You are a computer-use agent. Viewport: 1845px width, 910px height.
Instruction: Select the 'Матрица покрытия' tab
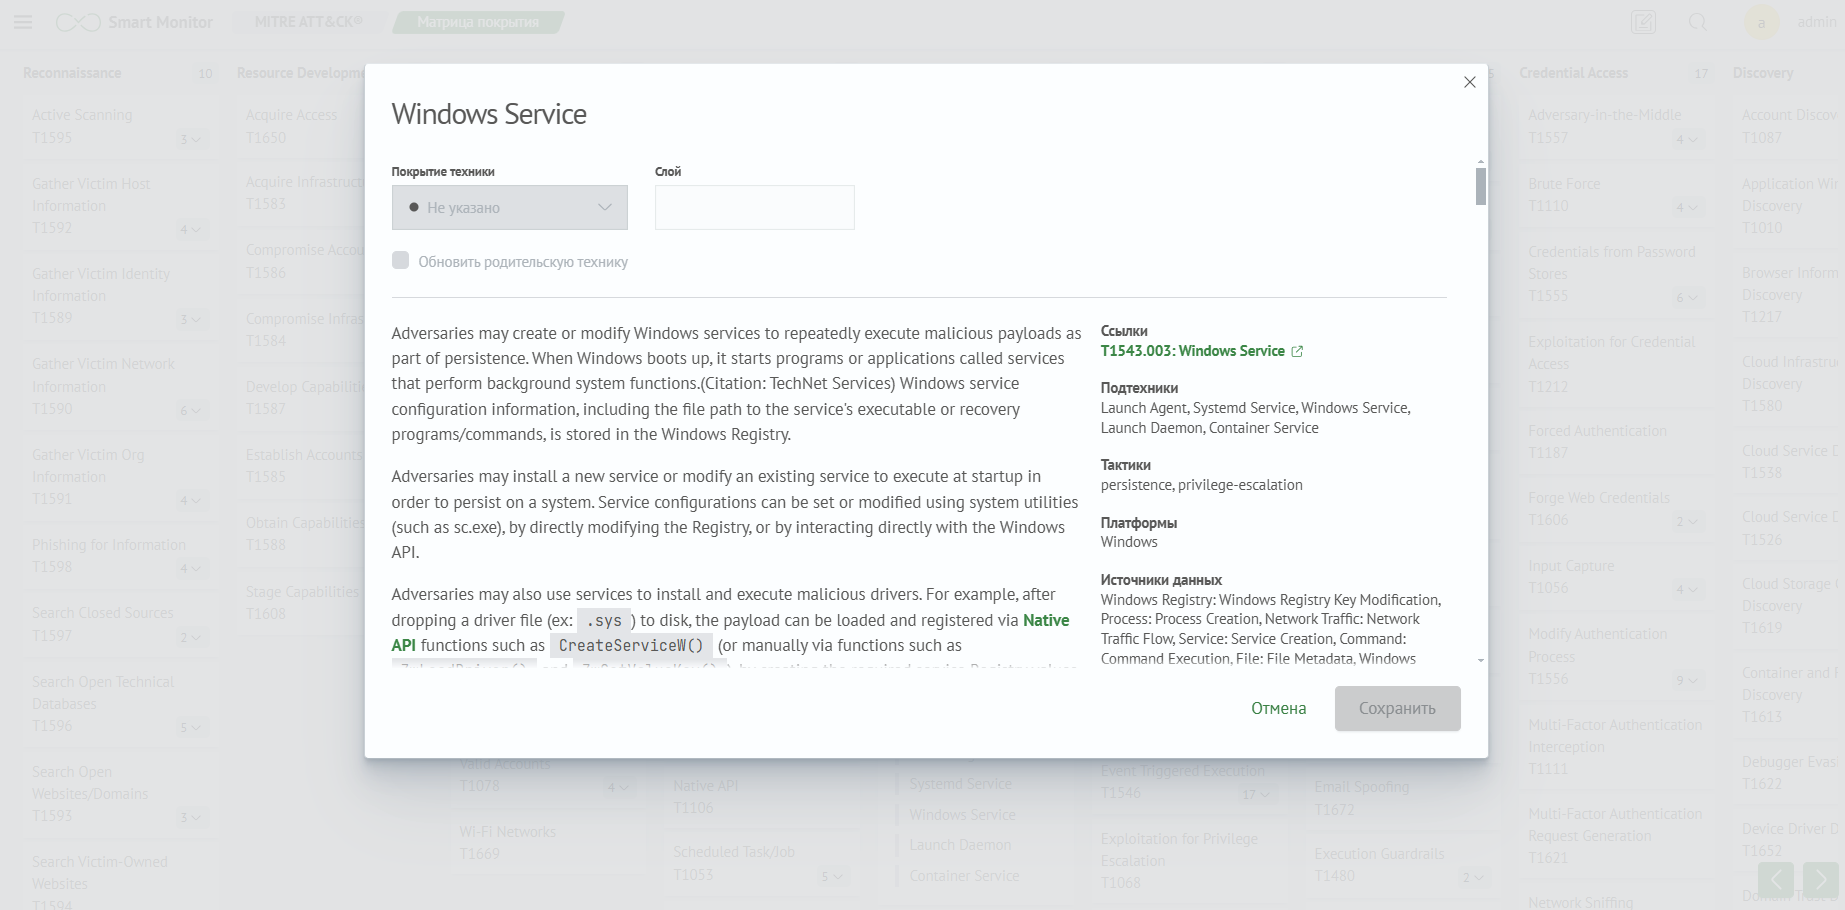coord(478,22)
